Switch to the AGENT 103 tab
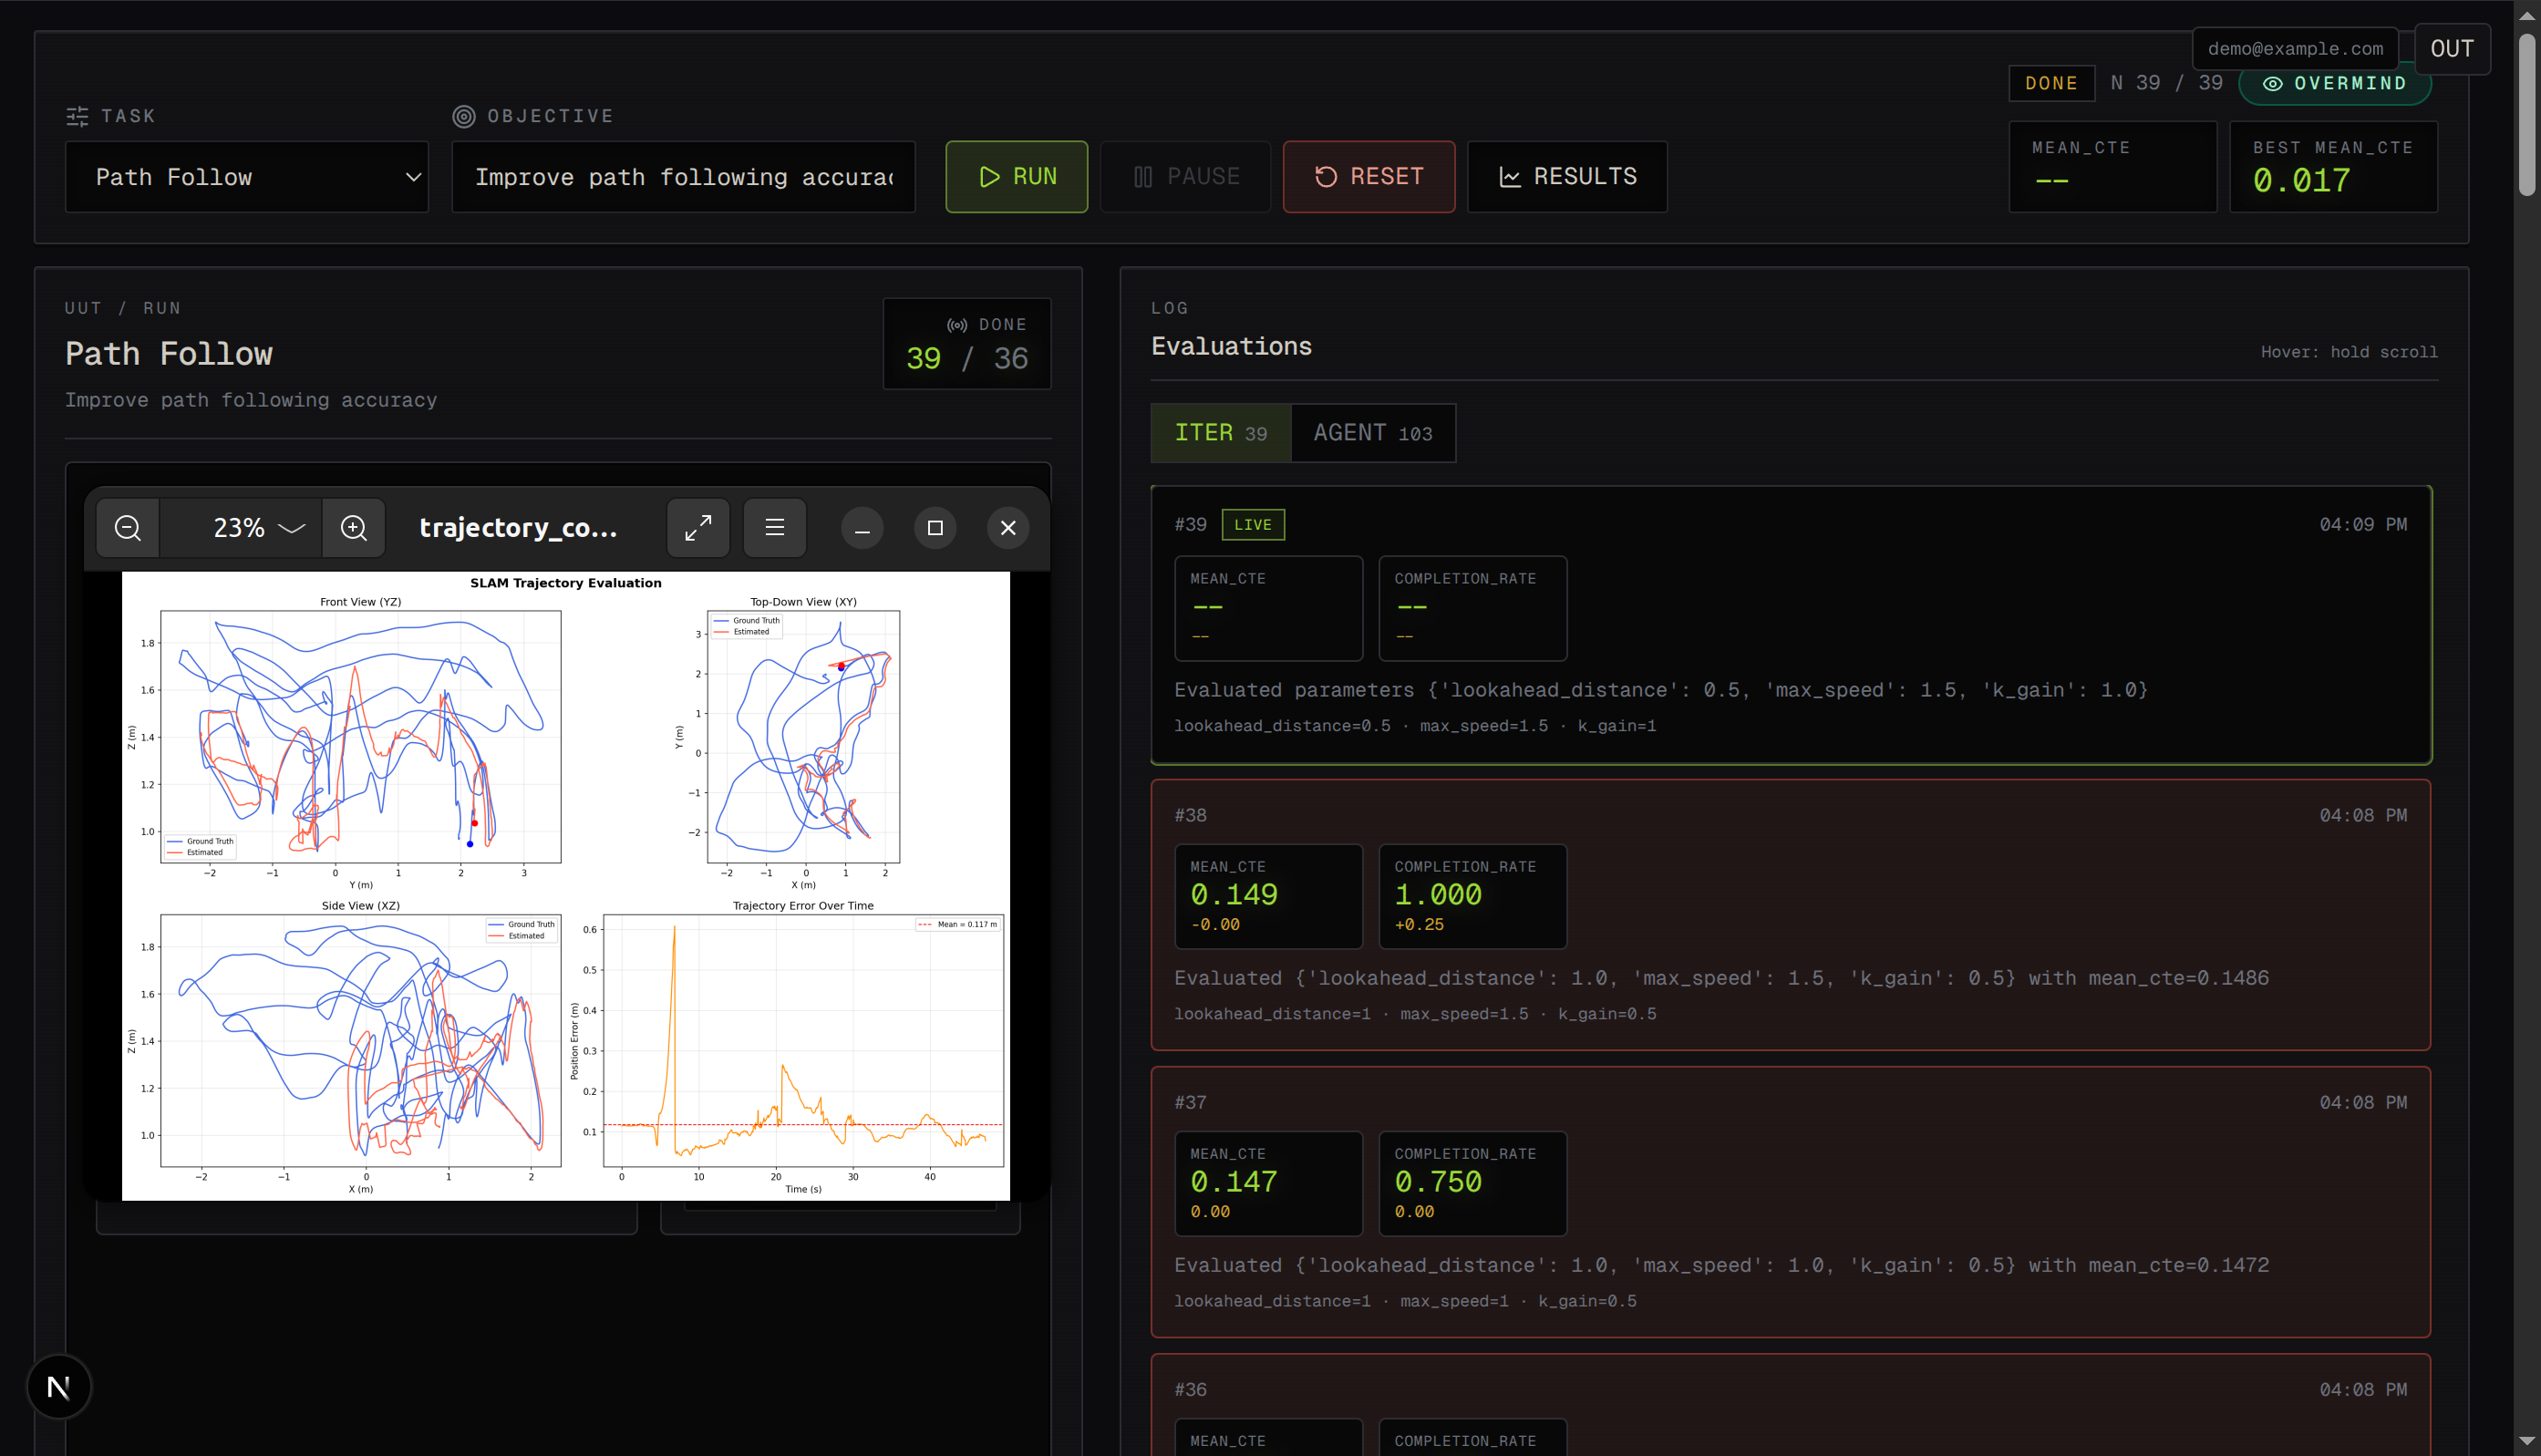Screen dimensions: 2541x1456 pyautogui.click(x=1372, y=433)
